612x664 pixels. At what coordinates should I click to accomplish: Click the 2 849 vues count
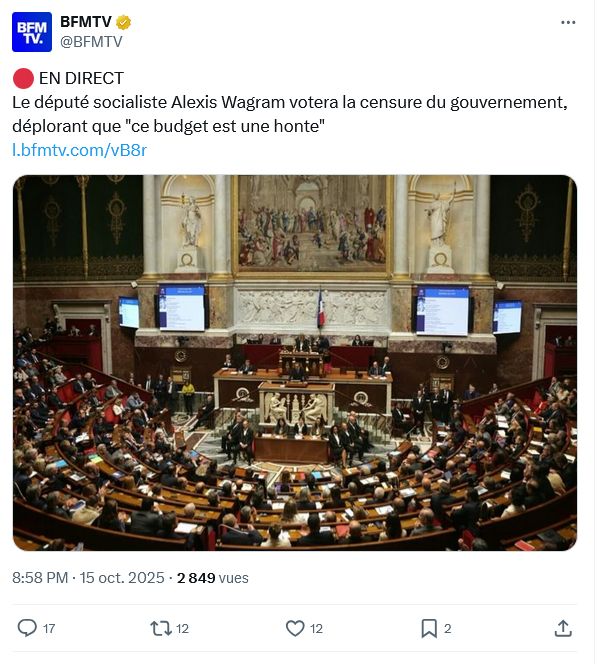coord(213,578)
